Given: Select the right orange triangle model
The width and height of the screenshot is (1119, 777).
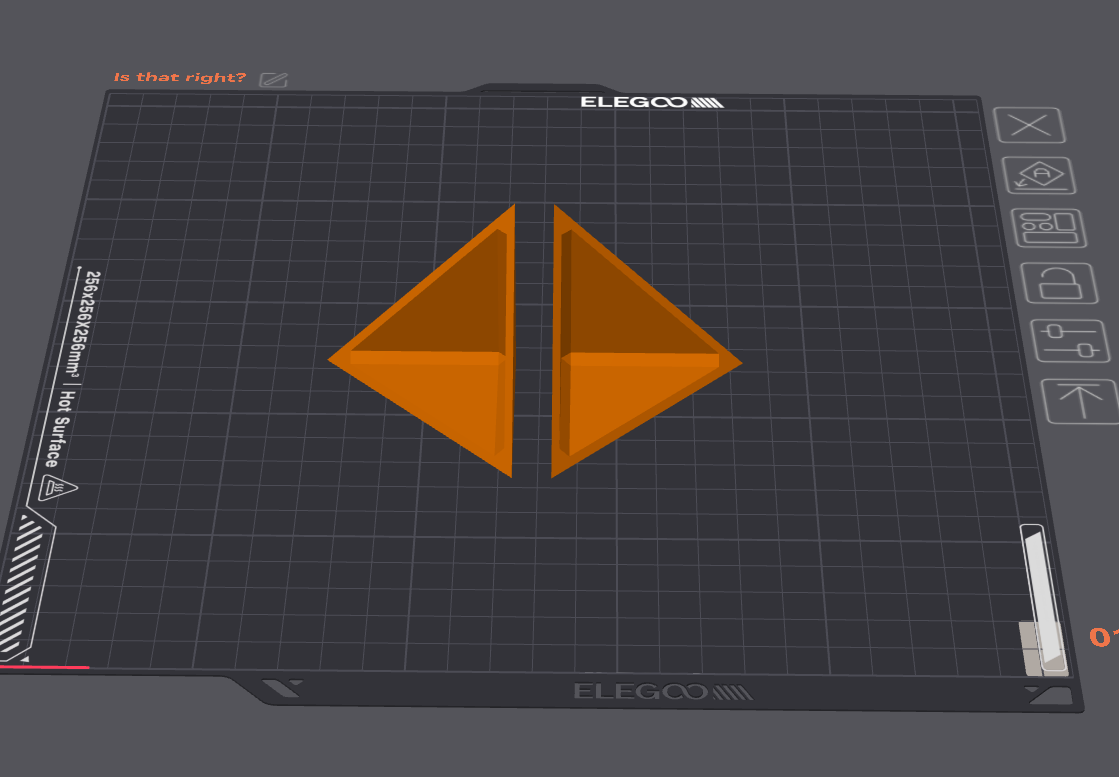Looking at the screenshot, I should click(628, 350).
